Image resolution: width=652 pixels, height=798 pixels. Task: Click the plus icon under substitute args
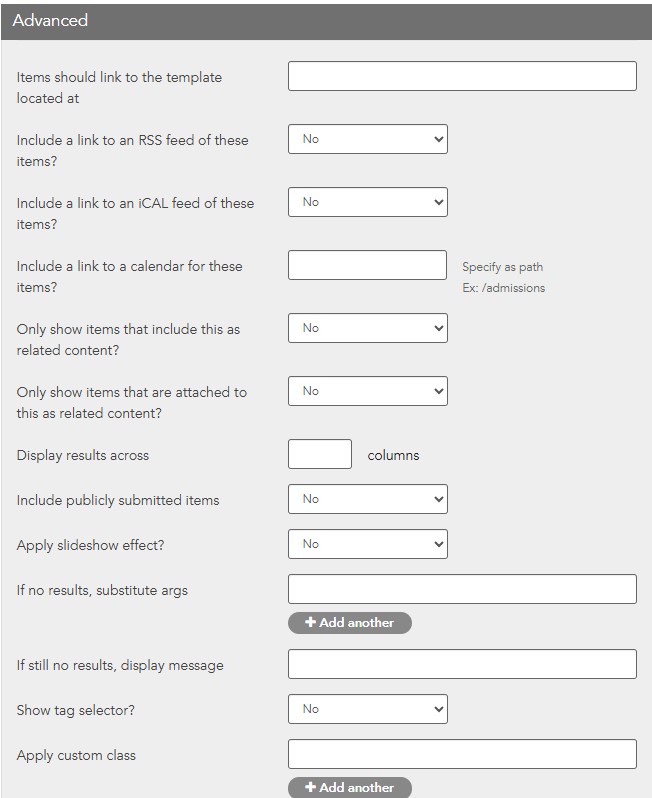(x=310, y=623)
